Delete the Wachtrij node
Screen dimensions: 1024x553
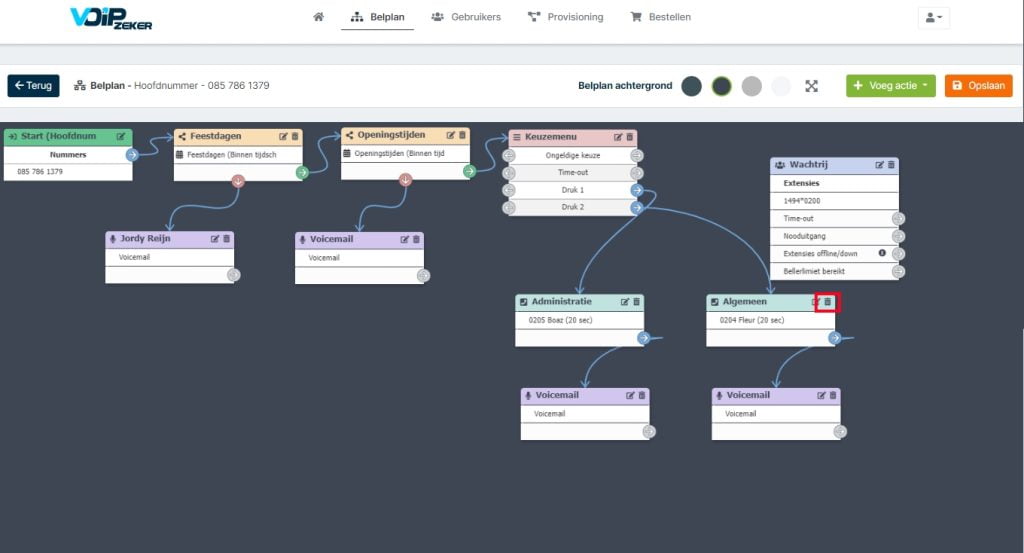point(891,165)
